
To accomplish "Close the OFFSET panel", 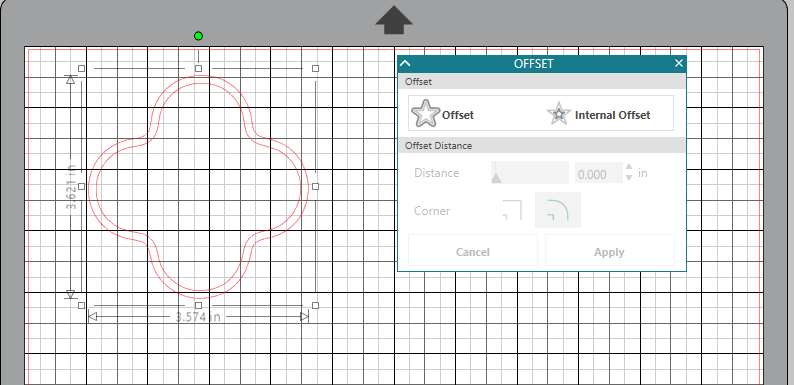I will point(679,63).
